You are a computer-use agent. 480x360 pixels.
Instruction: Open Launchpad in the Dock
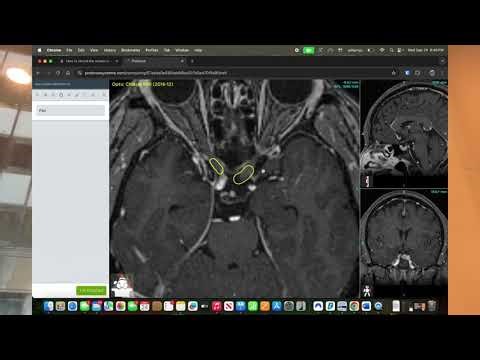(60, 306)
